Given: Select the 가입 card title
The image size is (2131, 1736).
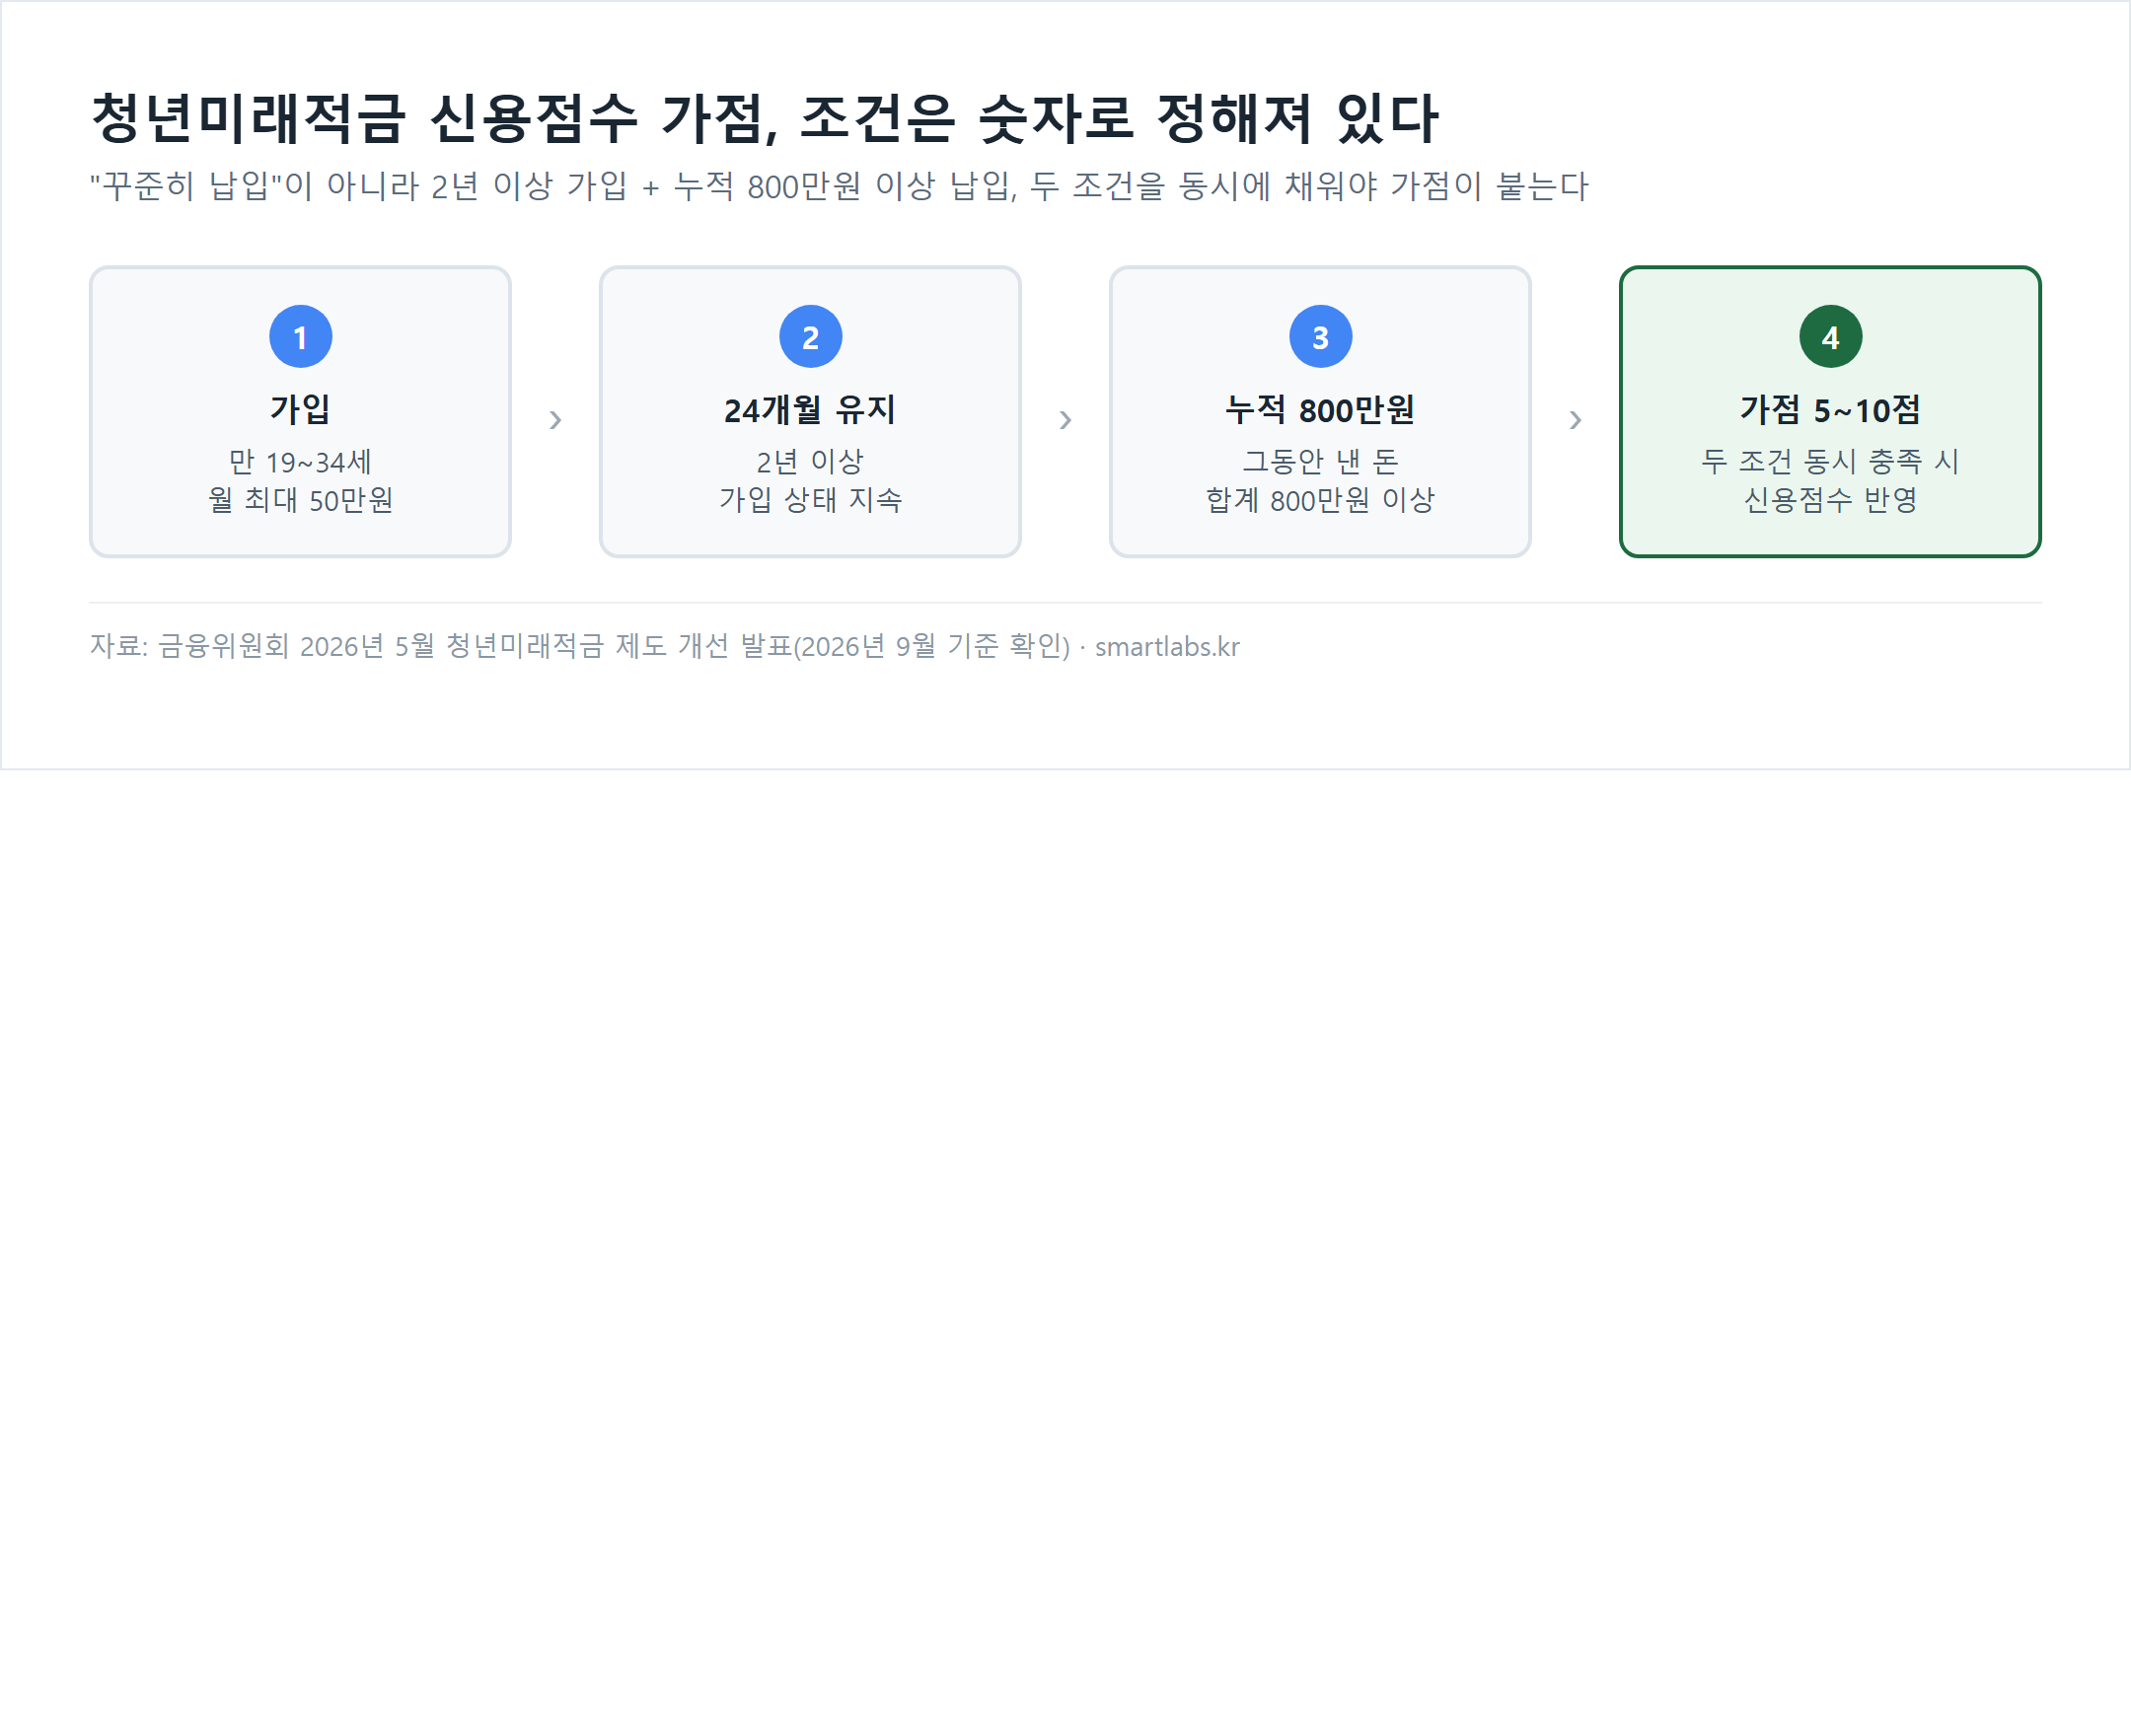Looking at the screenshot, I should [300, 409].
